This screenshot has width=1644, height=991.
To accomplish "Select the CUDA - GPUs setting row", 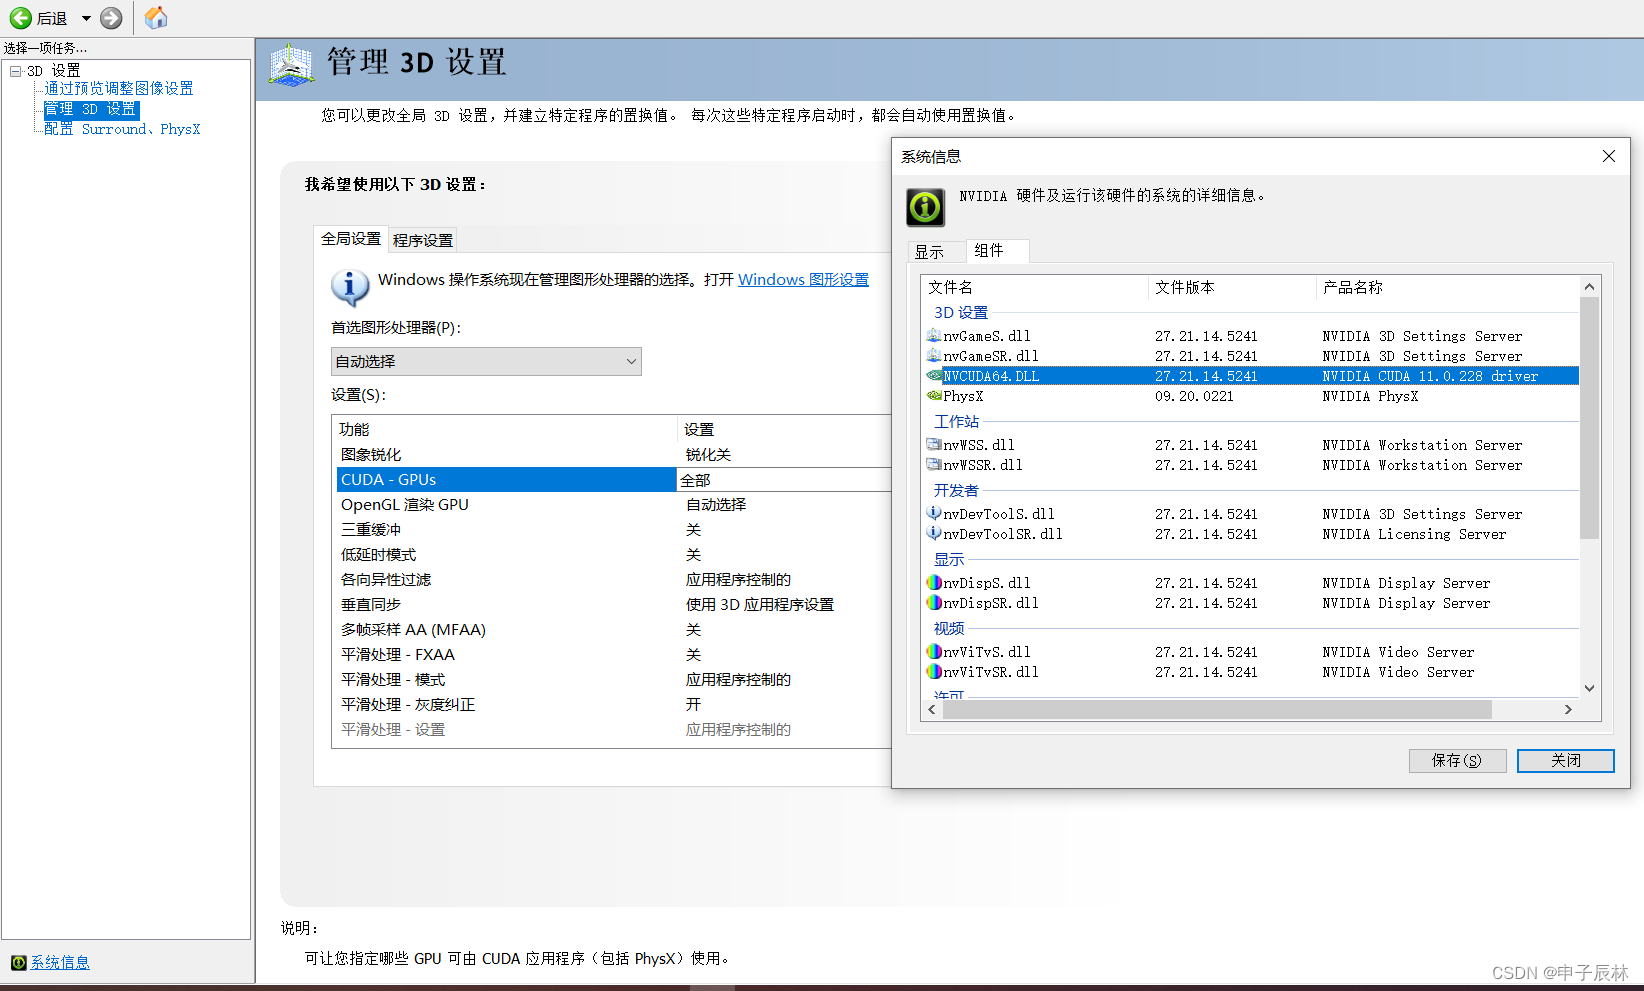I will (613, 480).
